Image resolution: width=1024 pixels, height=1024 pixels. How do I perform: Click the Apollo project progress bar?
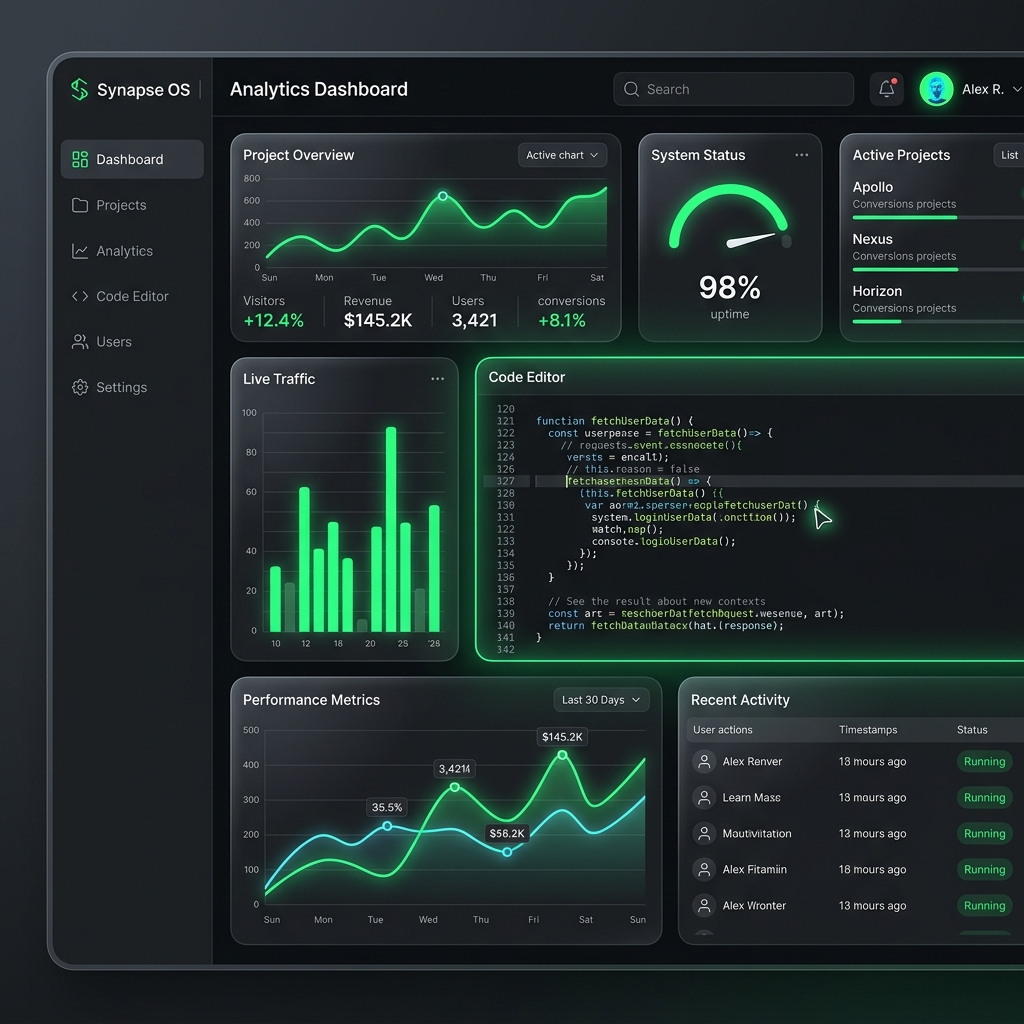point(938,217)
